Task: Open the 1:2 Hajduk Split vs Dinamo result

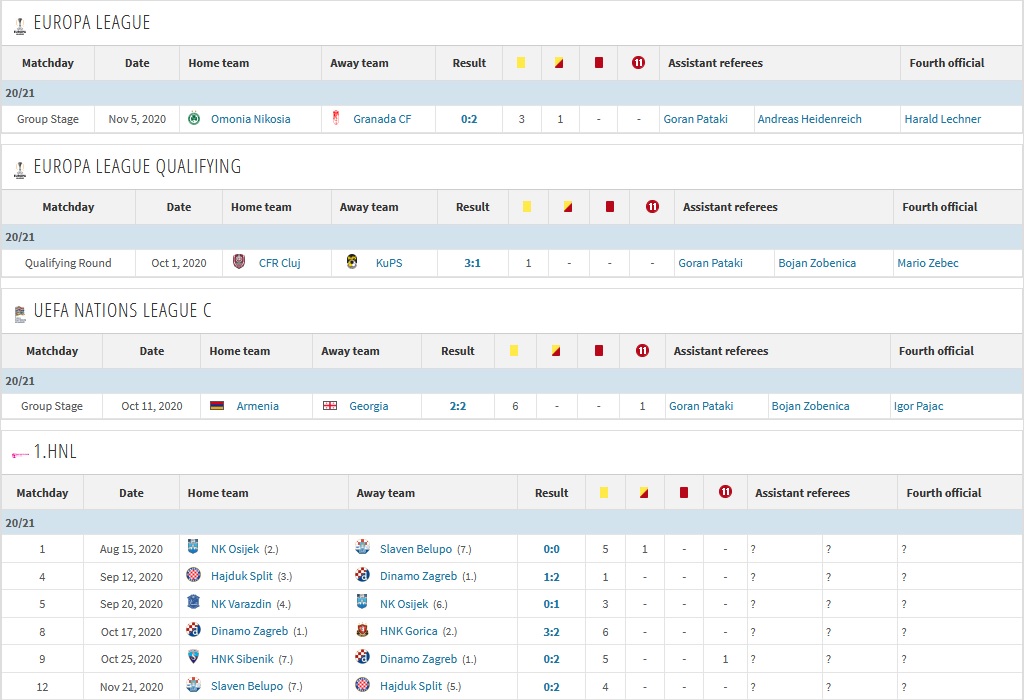Action: 551,577
